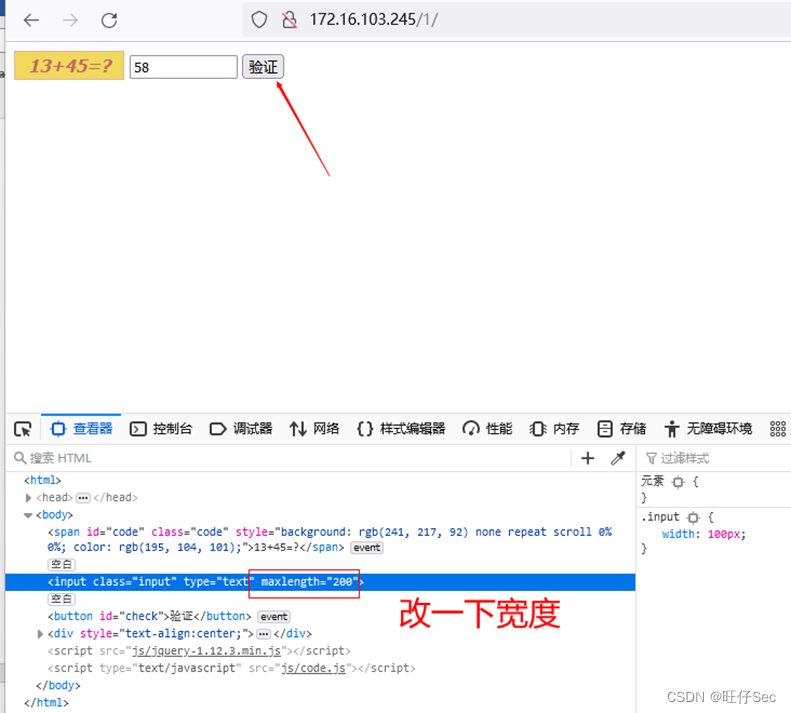The height and width of the screenshot is (713, 791).
Task: Reload the page with the refresh icon
Action: point(109,20)
